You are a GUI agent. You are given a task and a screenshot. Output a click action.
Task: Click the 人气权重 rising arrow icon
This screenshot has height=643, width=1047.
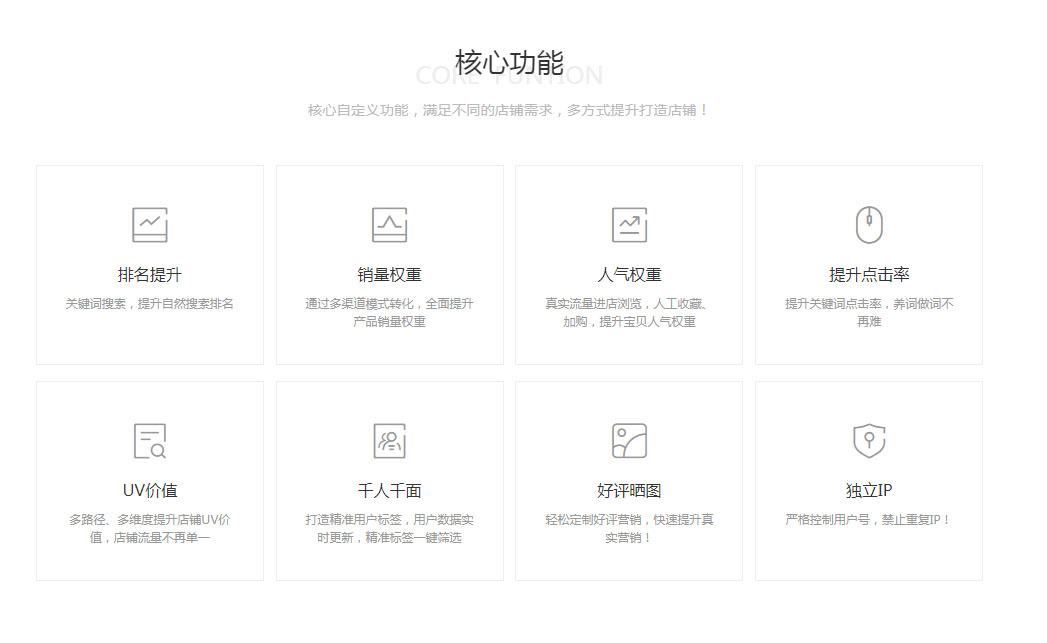pos(629,225)
